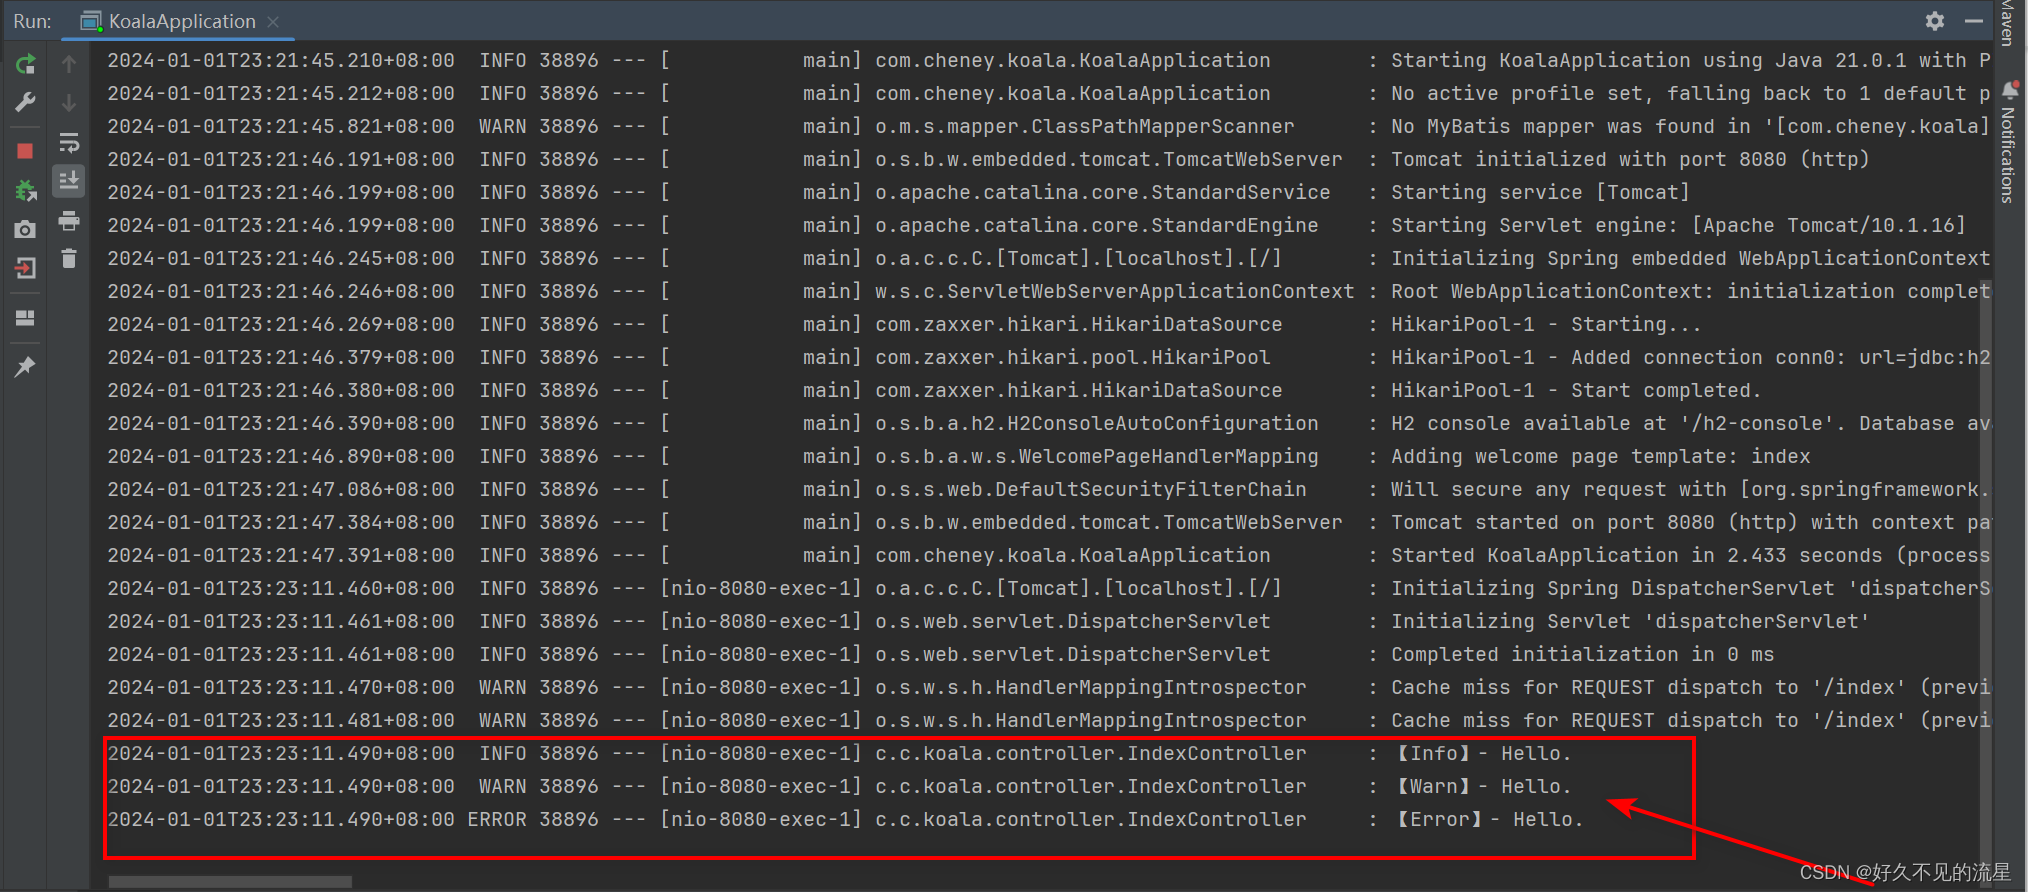Click the Exit icon with red arrow
The height and width of the screenshot is (892, 2028).
click(25, 268)
